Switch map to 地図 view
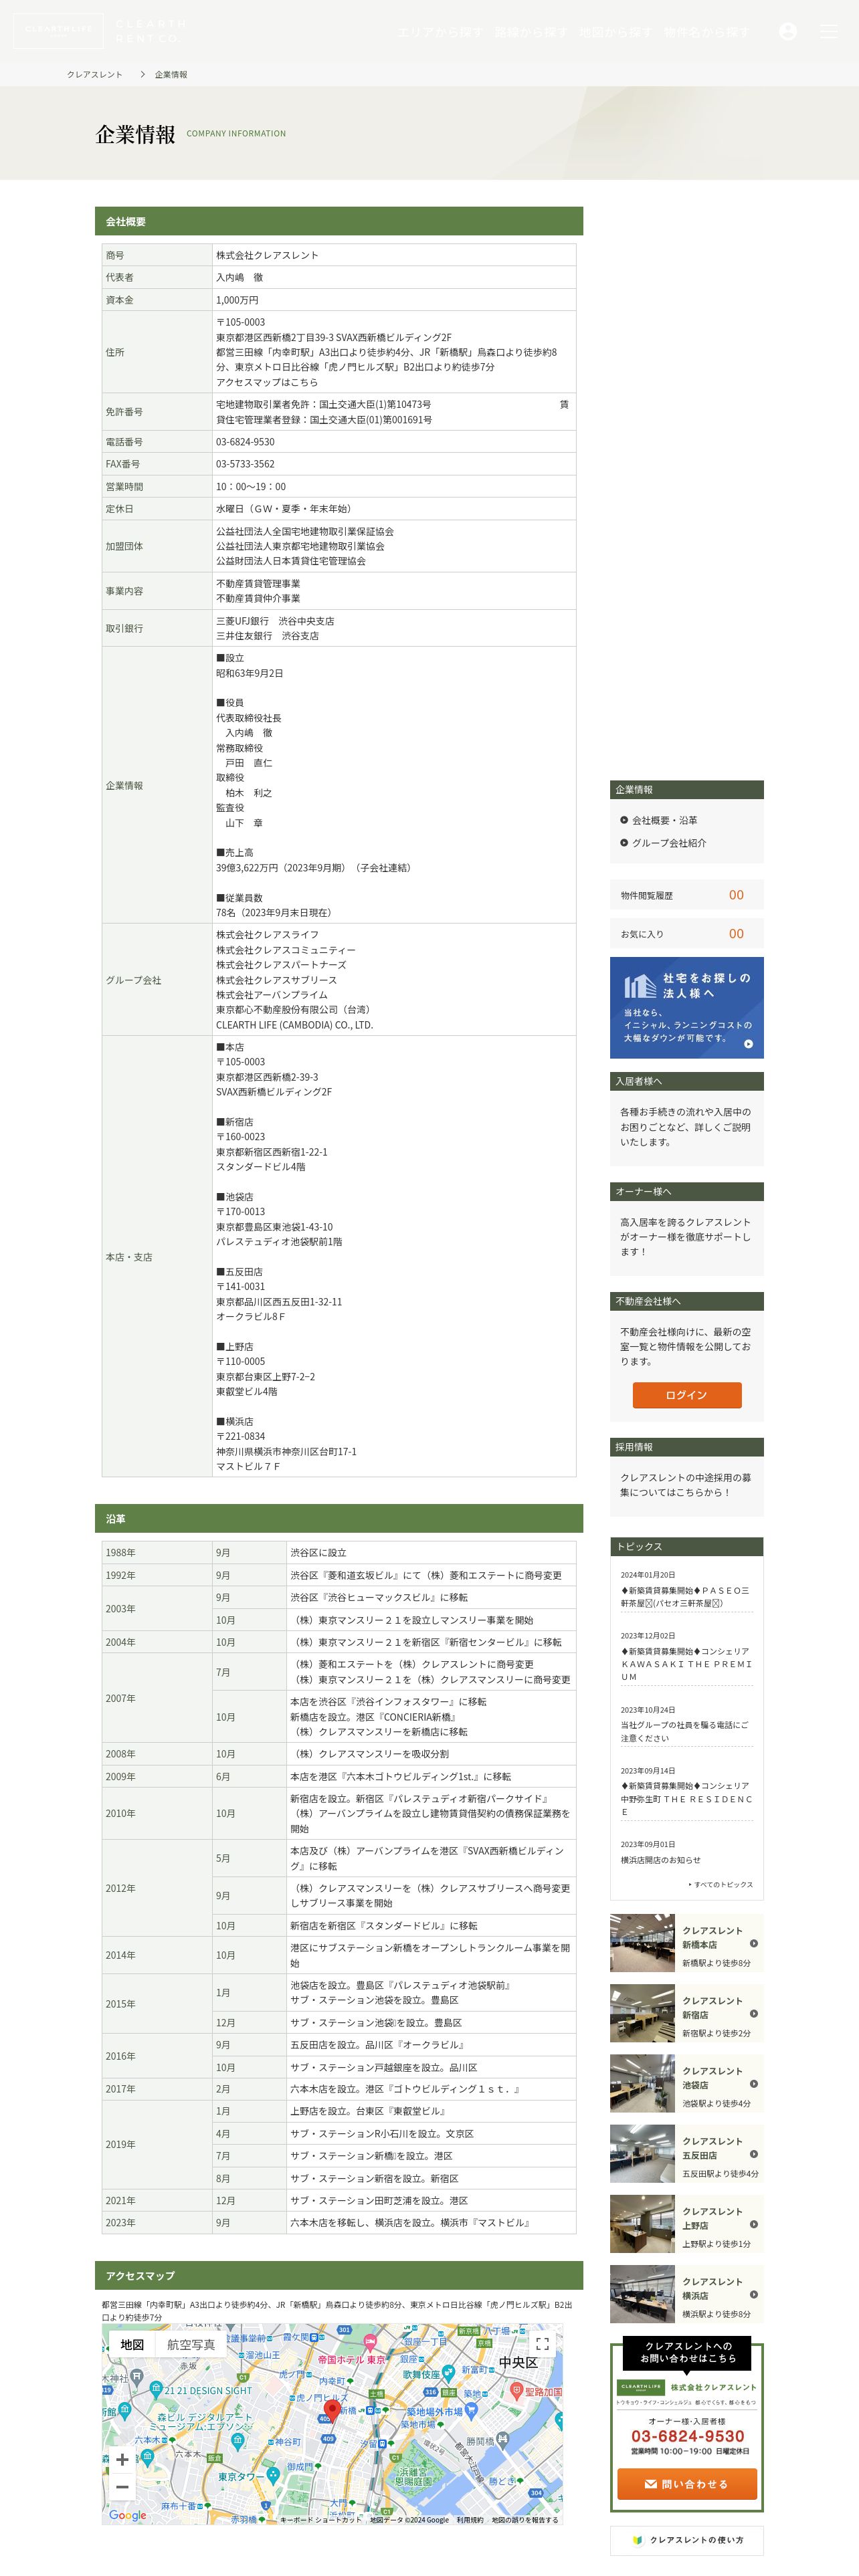Viewport: 859px width, 2576px height. click(x=132, y=2344)
